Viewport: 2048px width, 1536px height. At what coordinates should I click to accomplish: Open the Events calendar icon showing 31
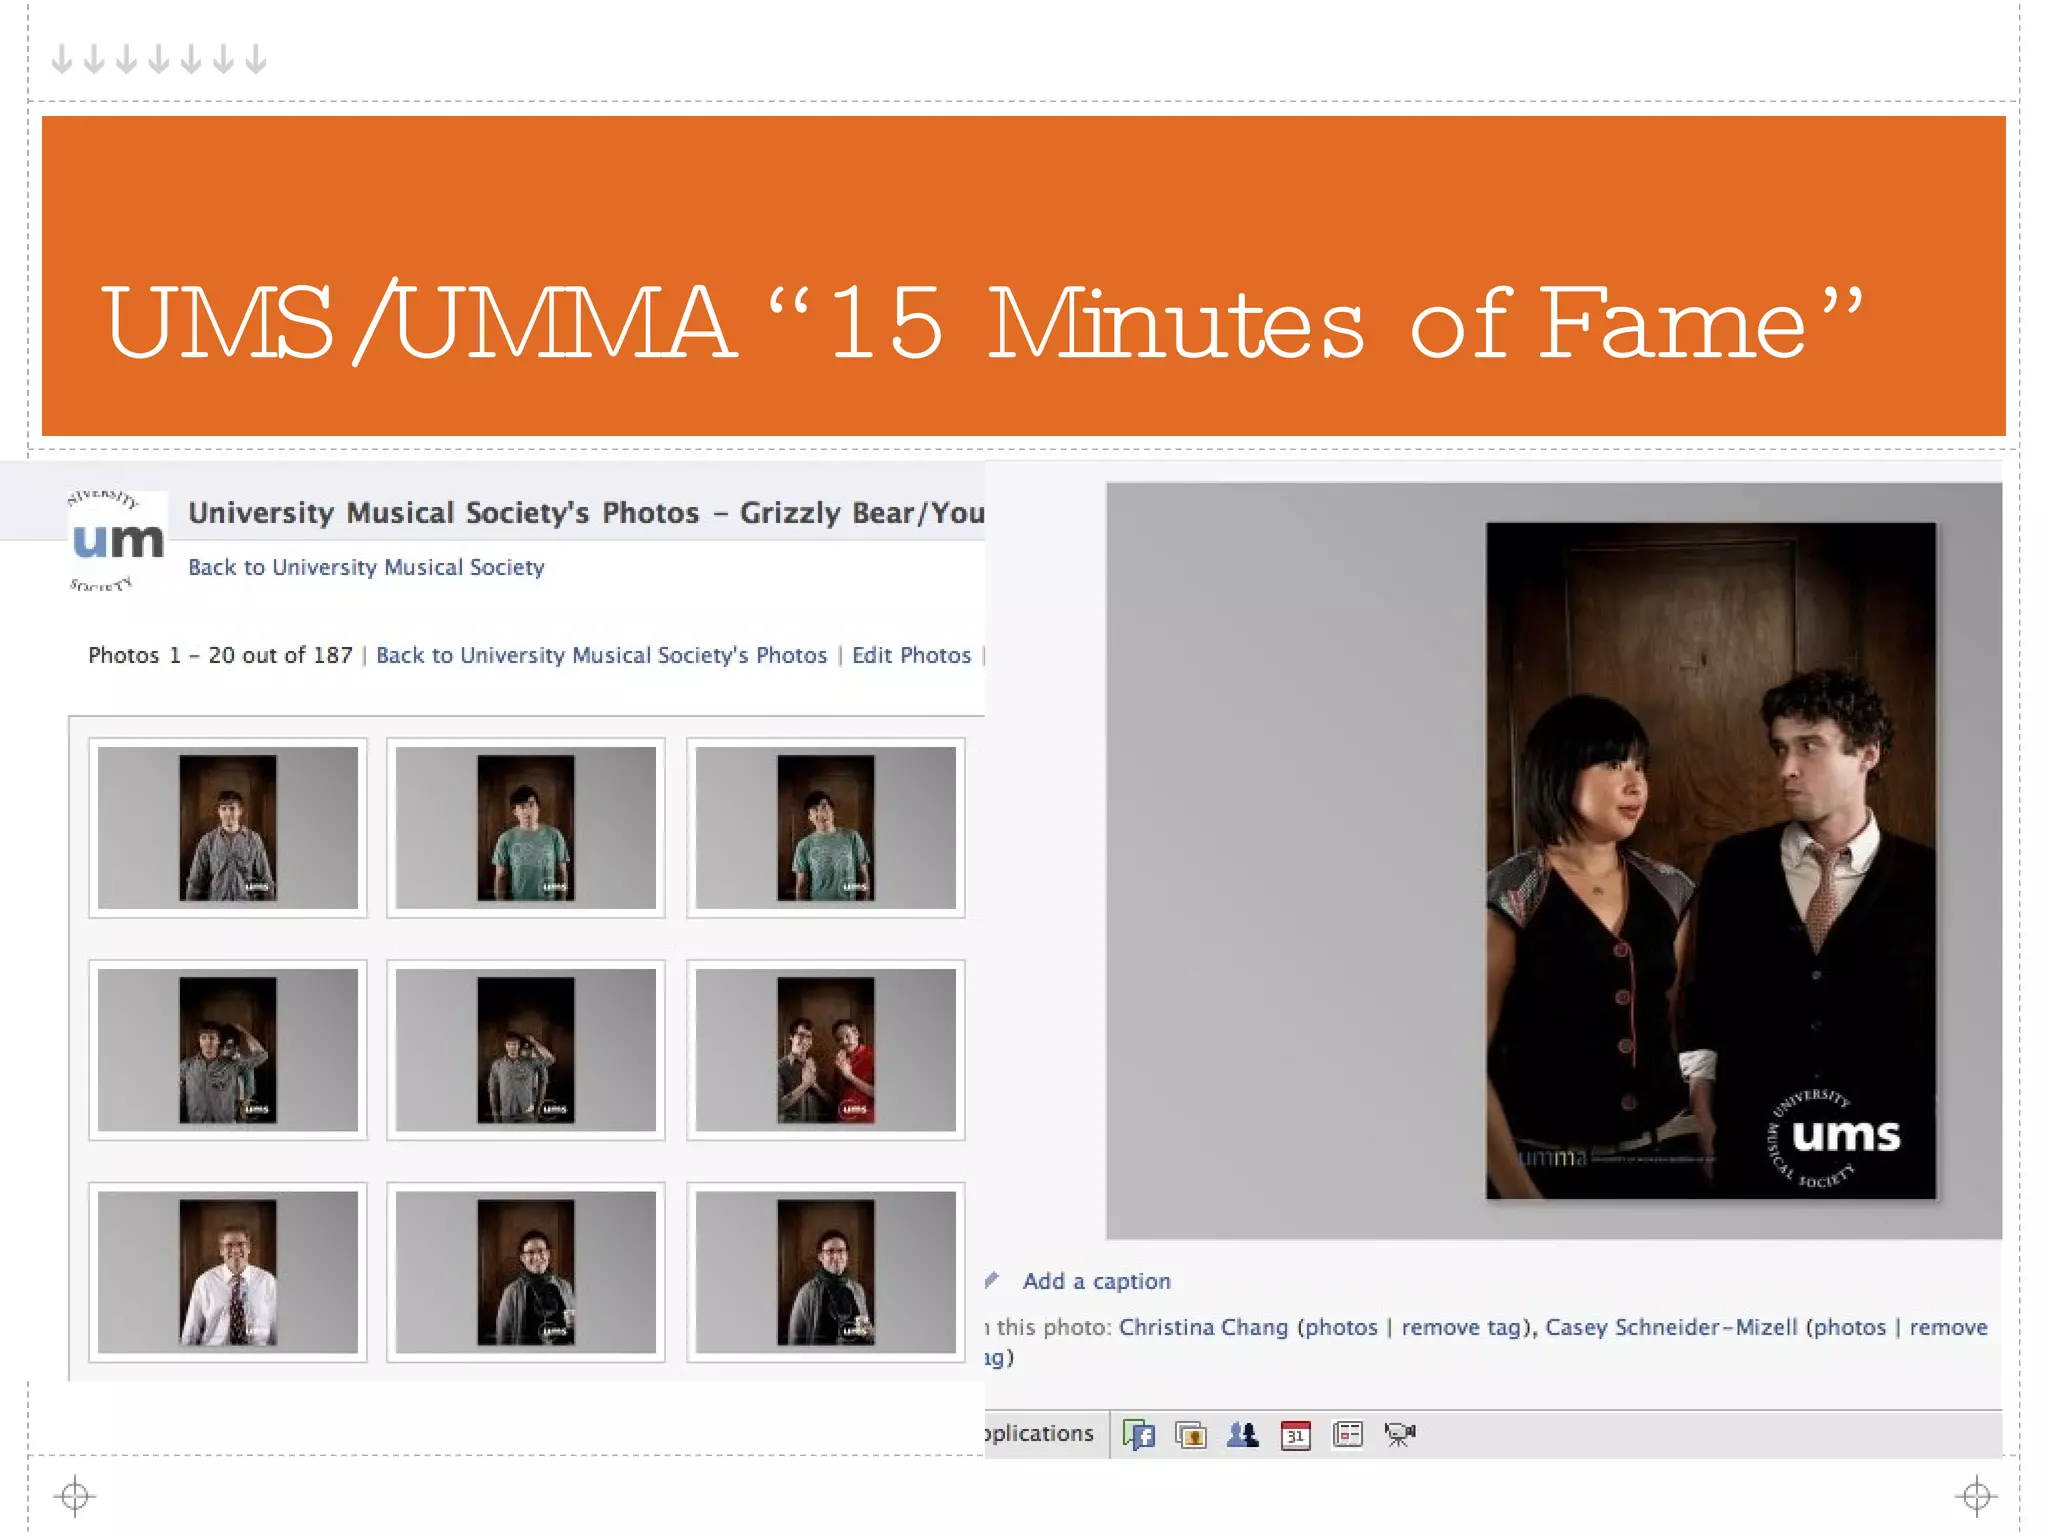[x=1295, y=1435]
